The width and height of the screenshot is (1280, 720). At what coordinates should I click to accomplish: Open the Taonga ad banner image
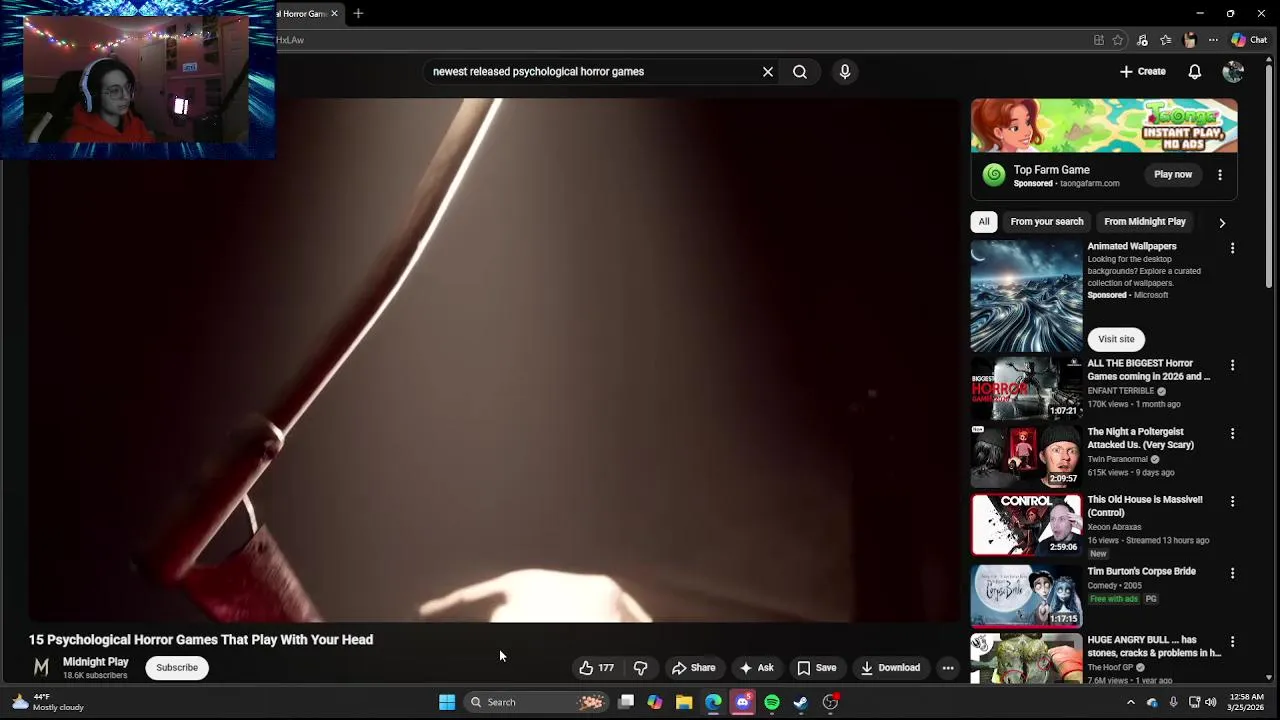[1104, 125]
